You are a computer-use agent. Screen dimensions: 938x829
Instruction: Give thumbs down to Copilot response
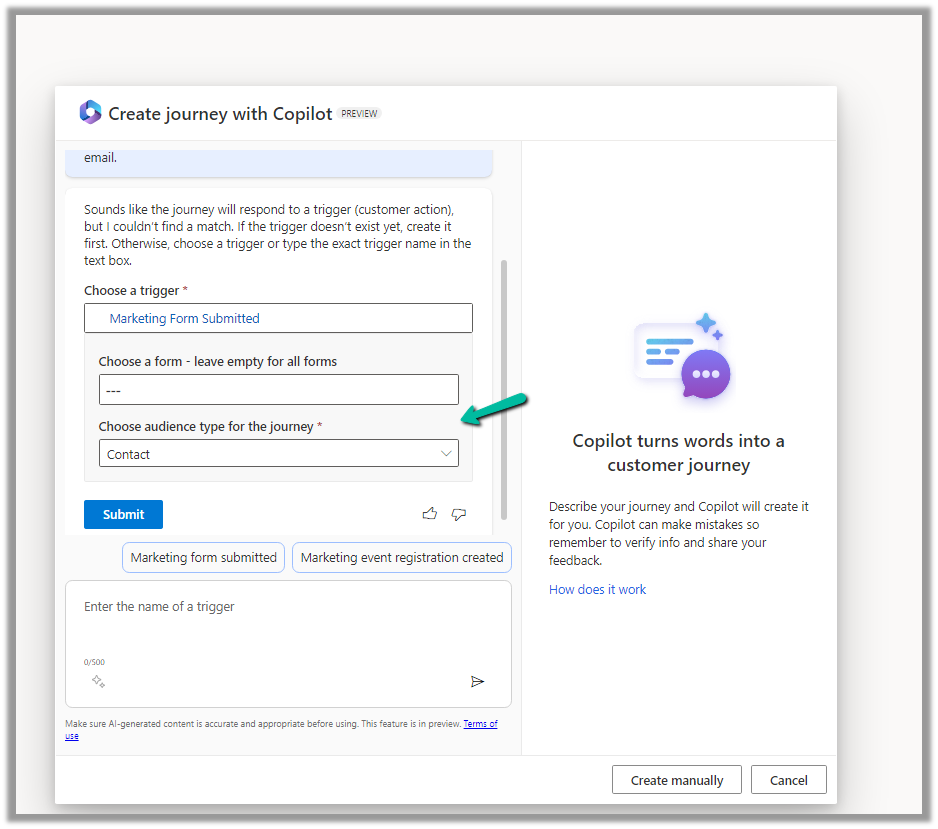pyautogui.click(x=459, y=514)
